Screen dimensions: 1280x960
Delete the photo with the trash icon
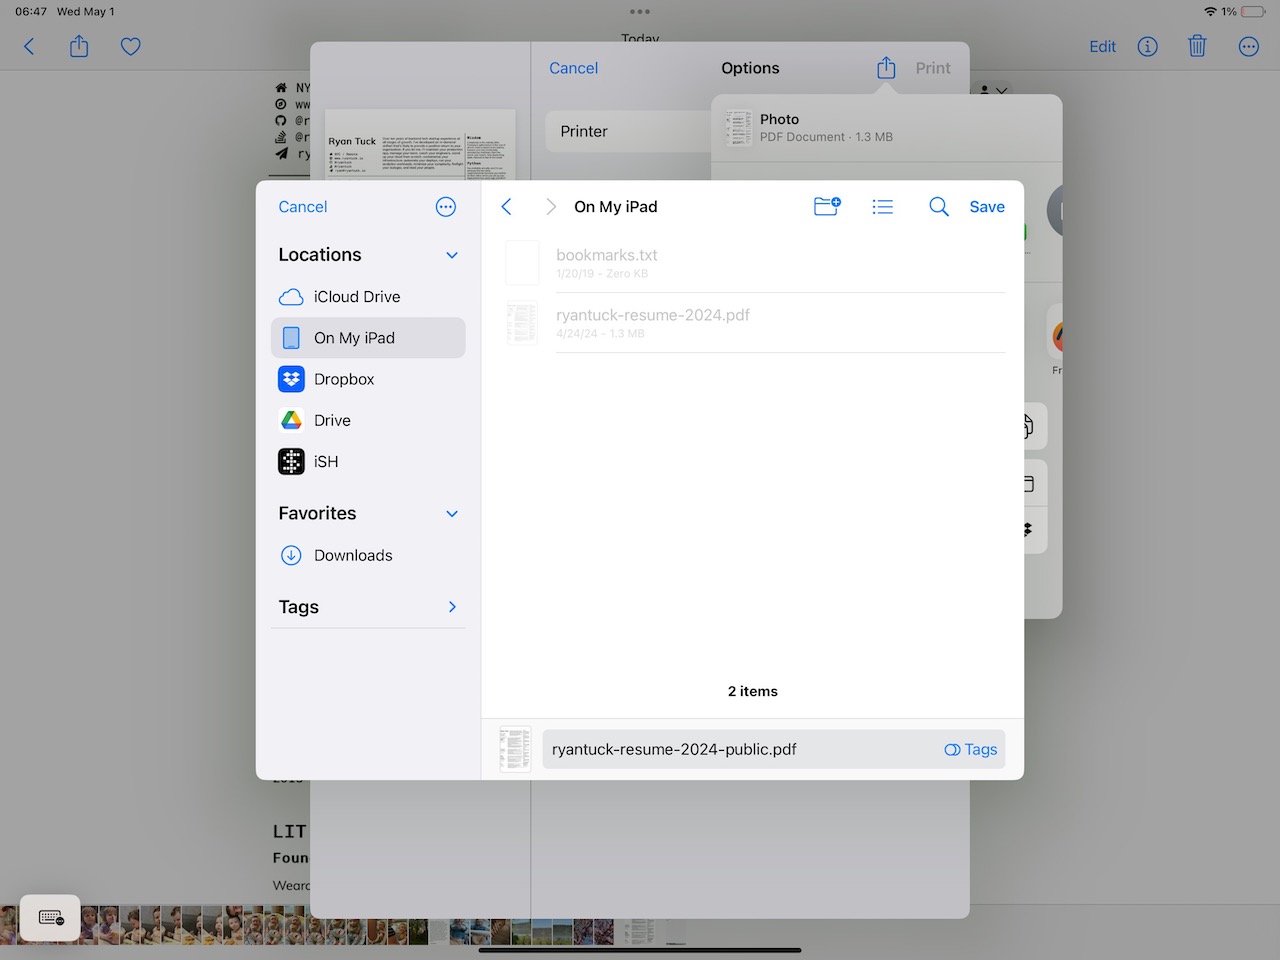[1197, 47]
